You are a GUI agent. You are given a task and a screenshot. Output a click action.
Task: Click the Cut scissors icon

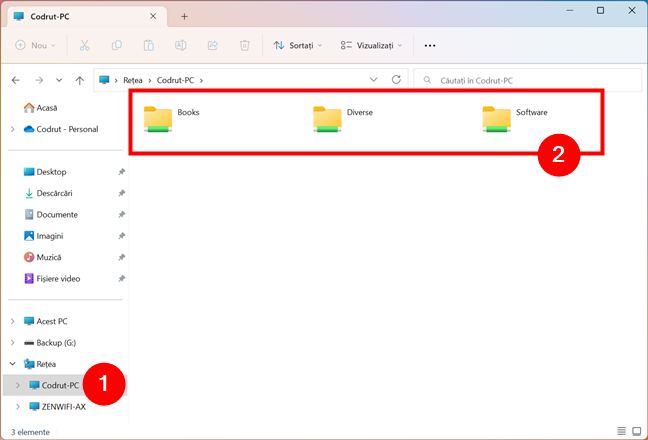pos(84,45)
